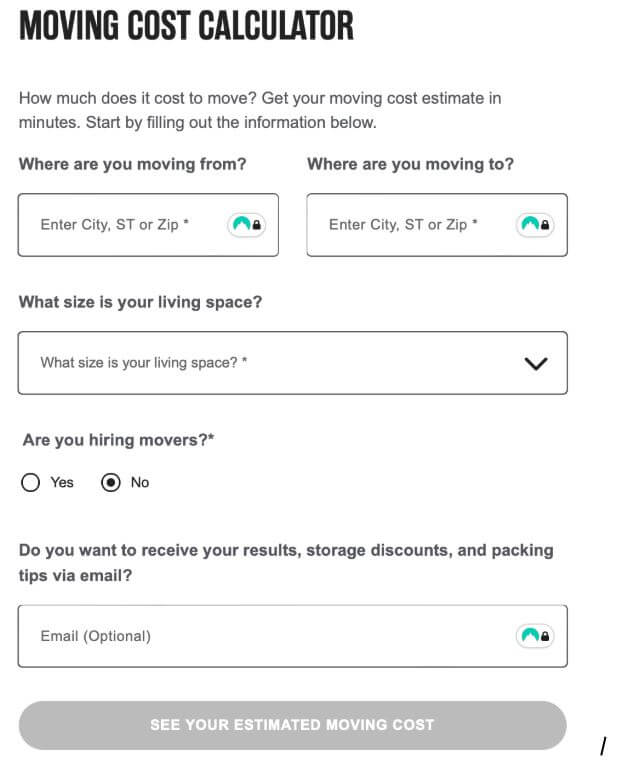Click the intro paragraph about moving cost estimate
Viewport: 620px width, 764px height.
(260, 110)
